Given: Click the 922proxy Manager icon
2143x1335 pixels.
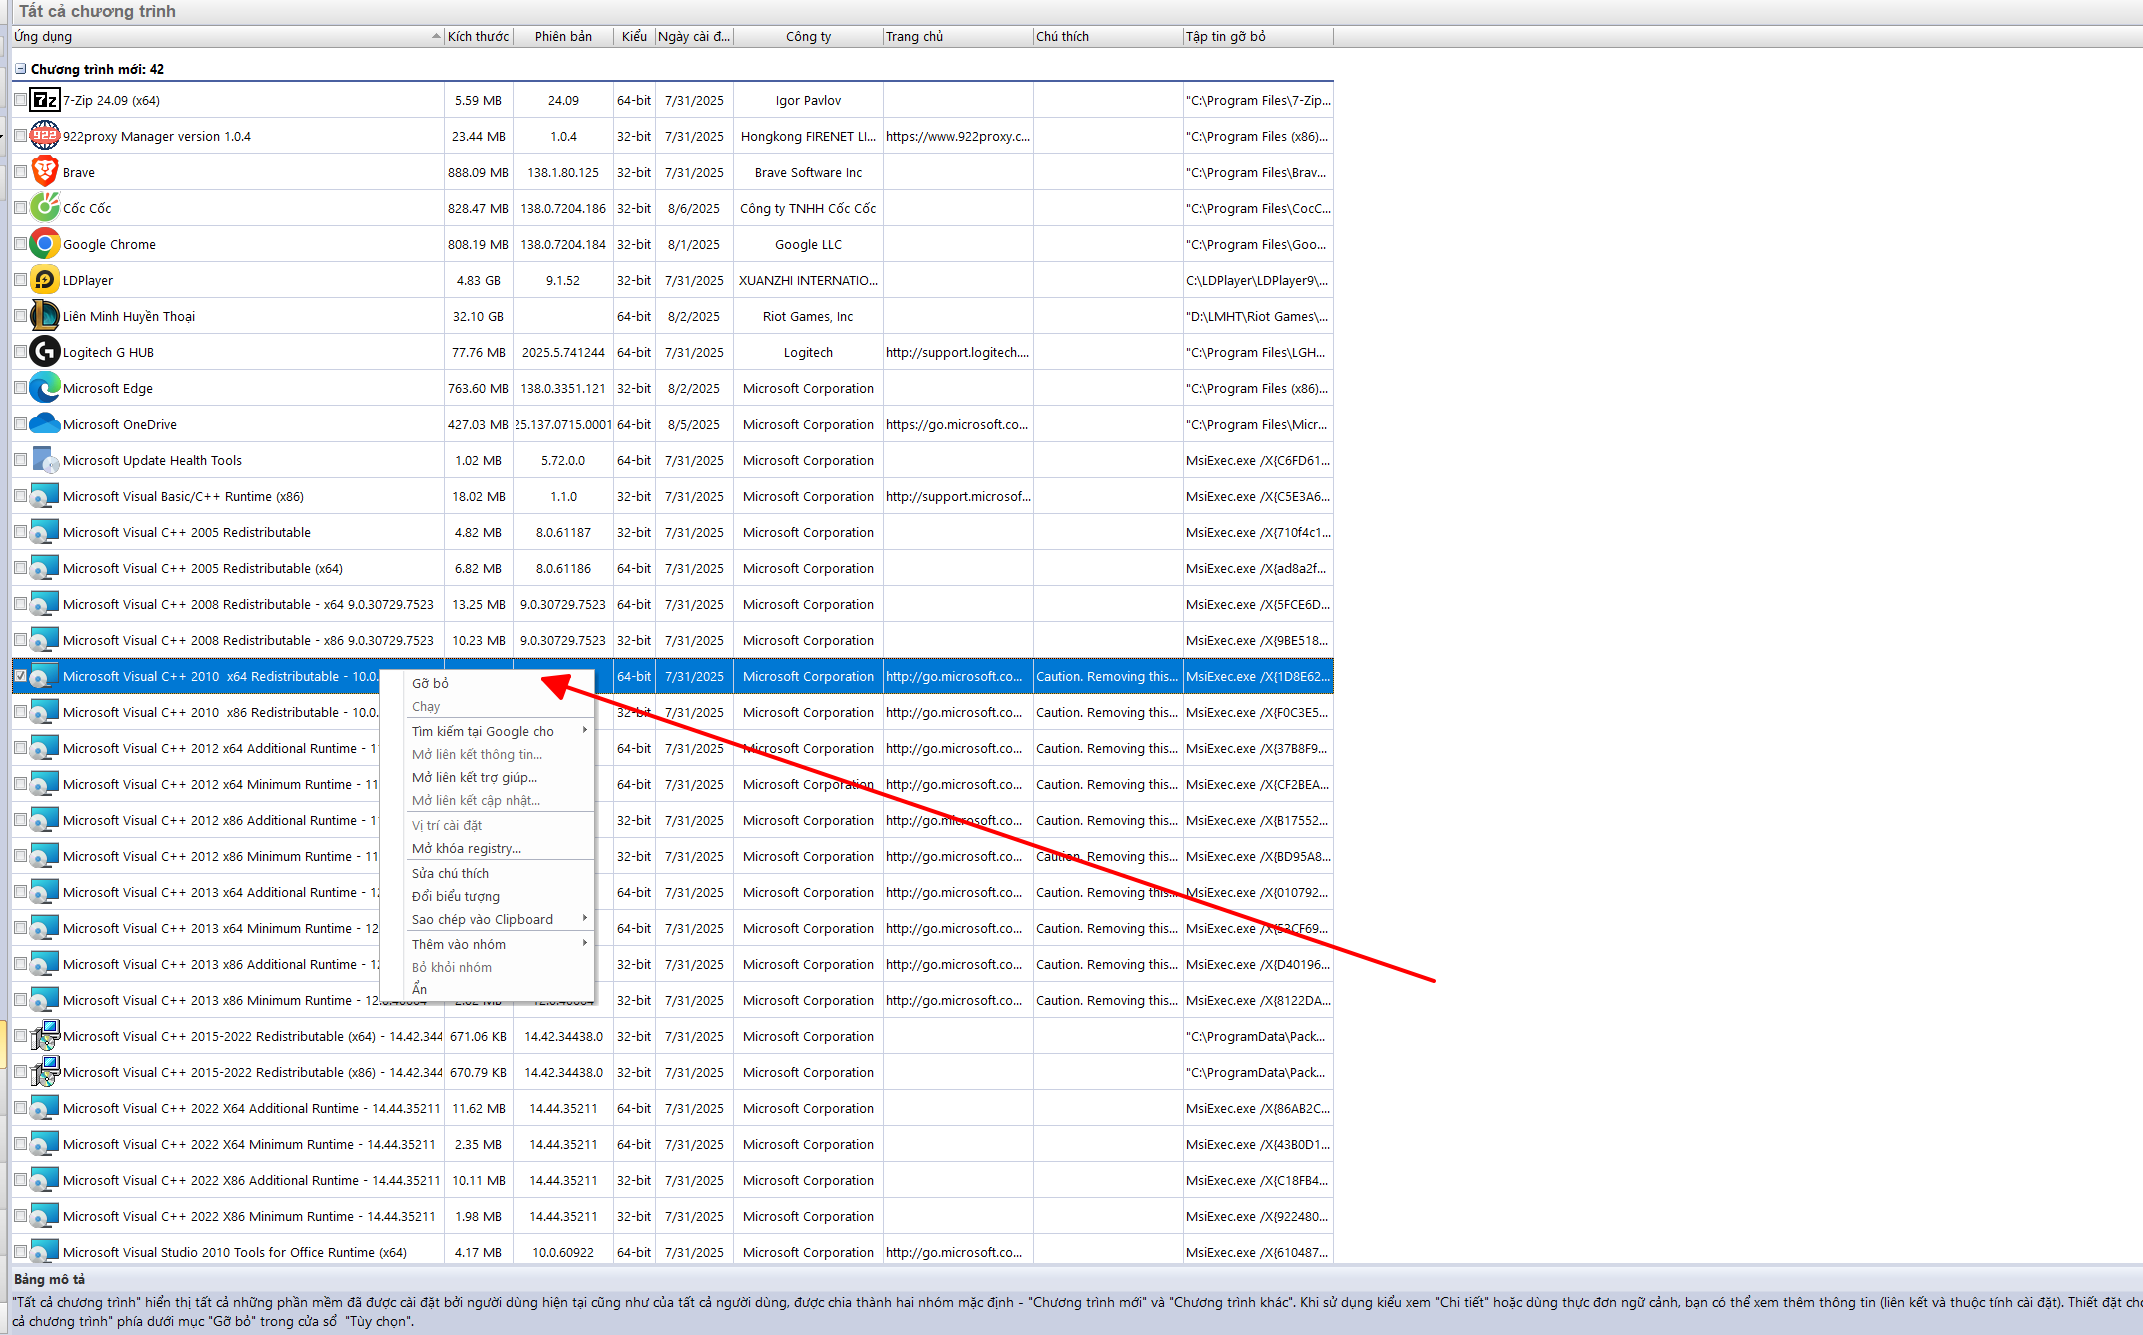Looking at the screenshot, I should (44, 136).
